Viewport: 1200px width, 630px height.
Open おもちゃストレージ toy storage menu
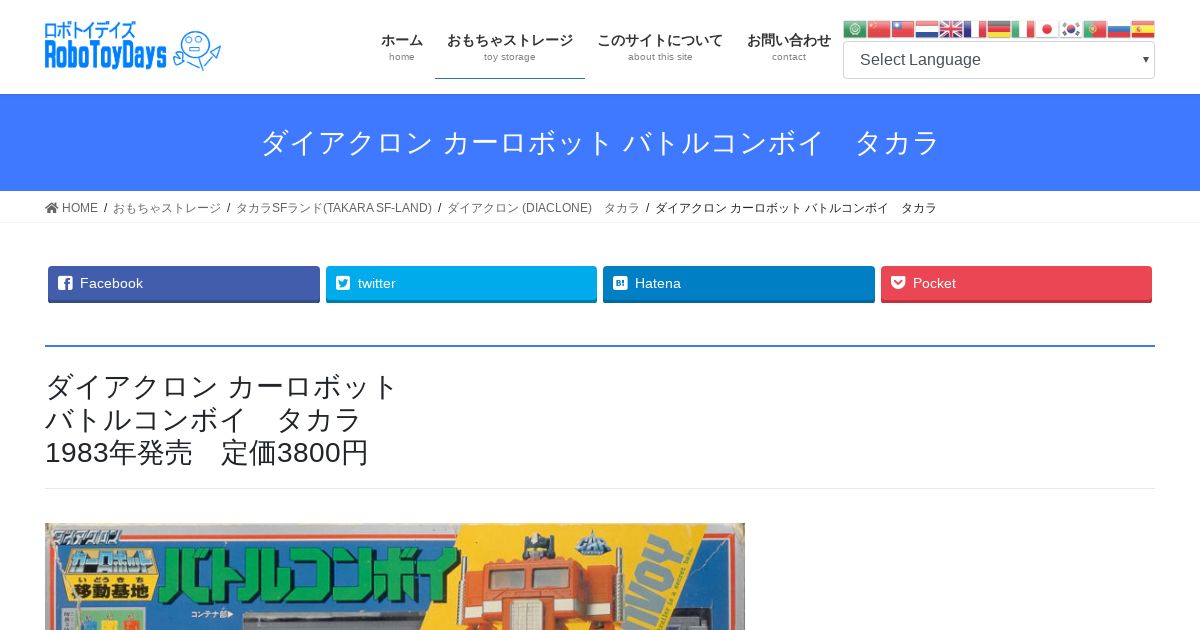point(510,47)
